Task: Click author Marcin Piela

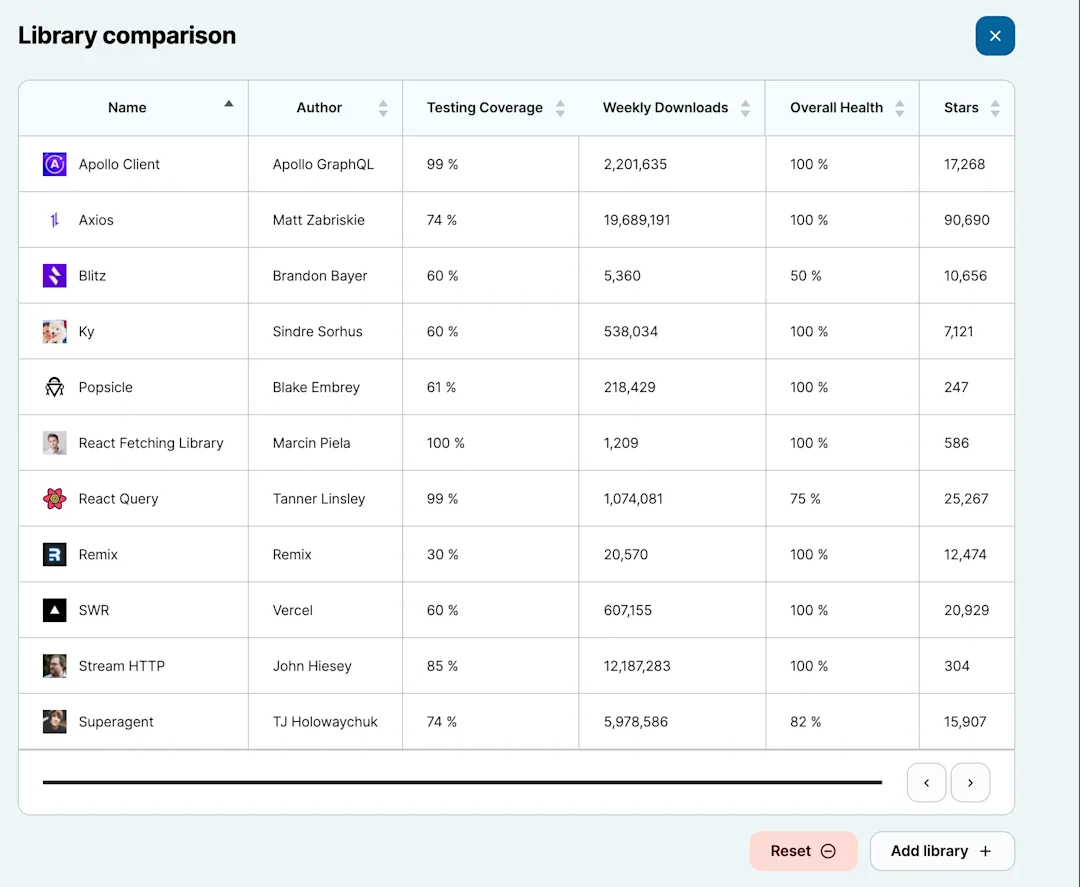Action: (311, 443)
